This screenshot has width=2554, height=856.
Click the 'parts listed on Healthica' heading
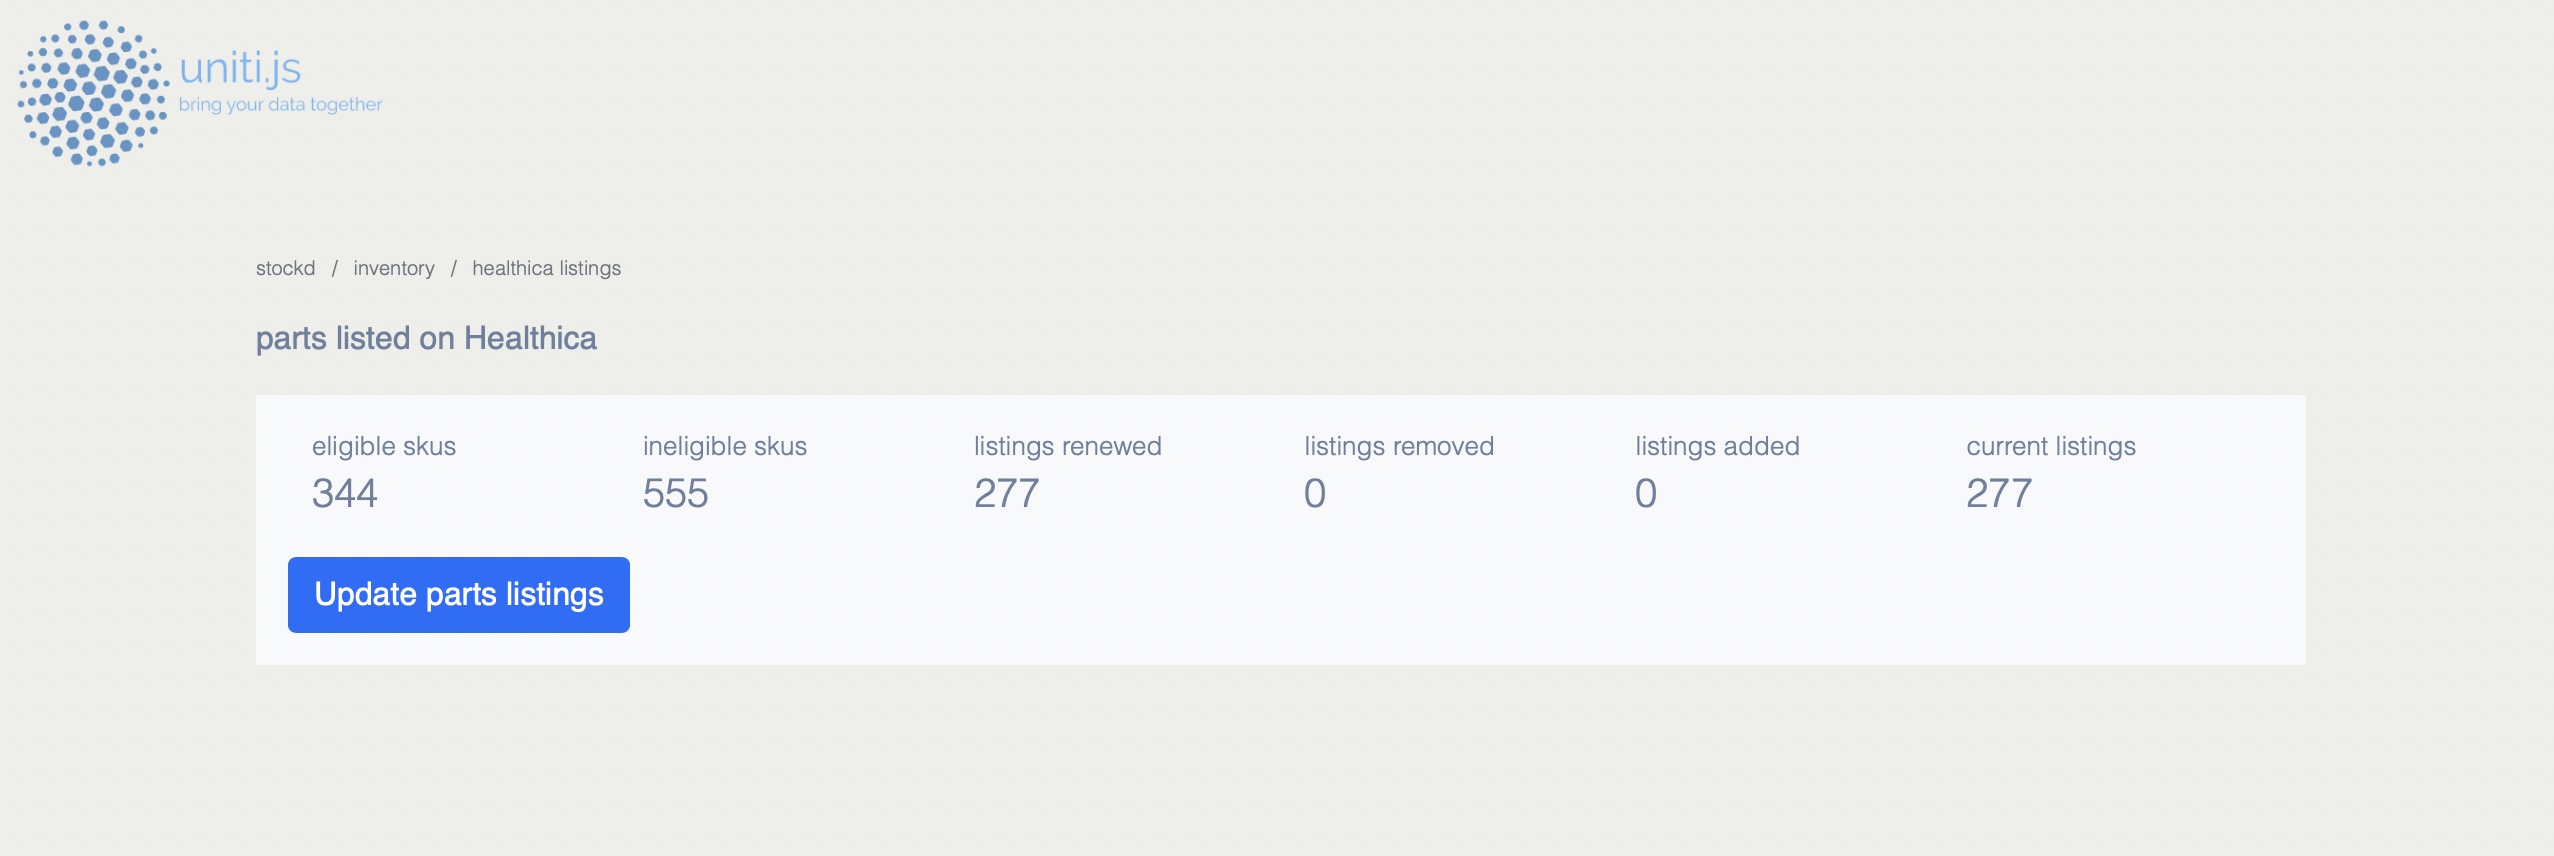point(426,338)
